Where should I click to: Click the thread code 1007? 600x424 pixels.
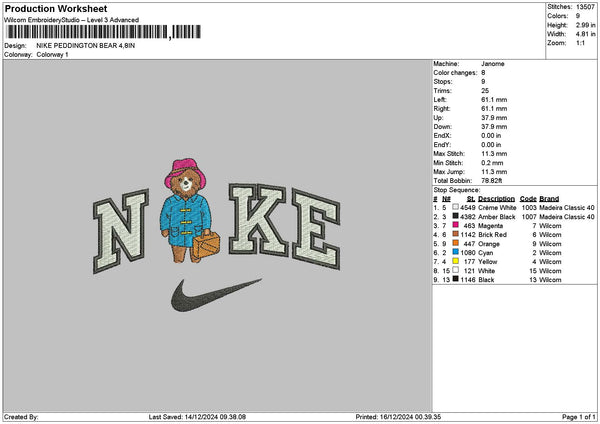529,217
